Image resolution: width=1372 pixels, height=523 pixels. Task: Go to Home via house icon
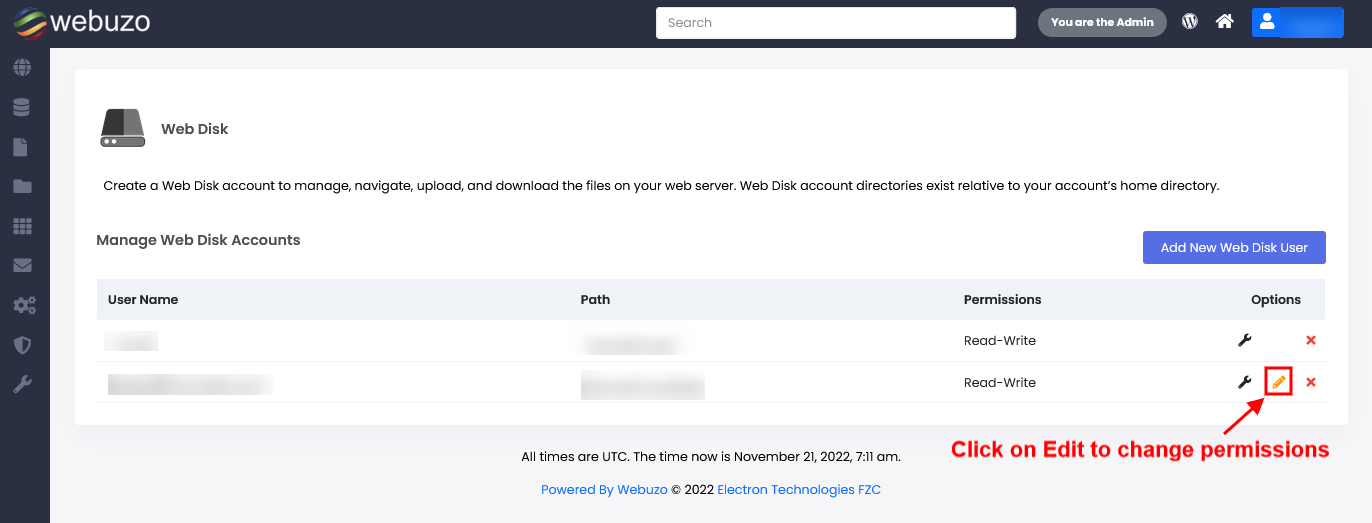(x=1225, y=21)
